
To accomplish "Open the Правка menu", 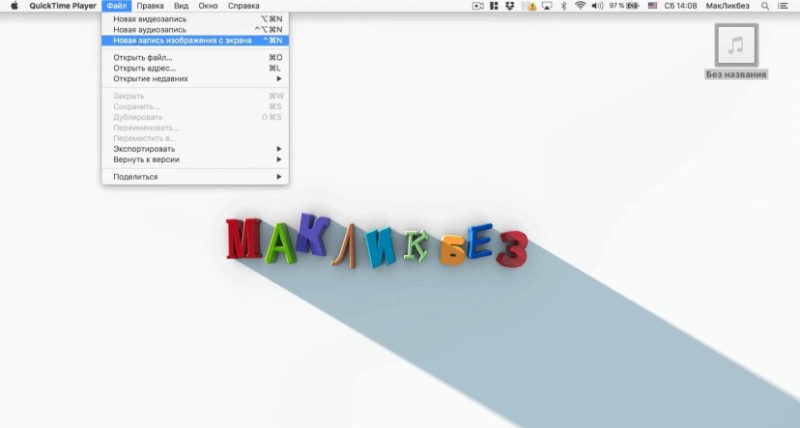I will pos(150,6).
